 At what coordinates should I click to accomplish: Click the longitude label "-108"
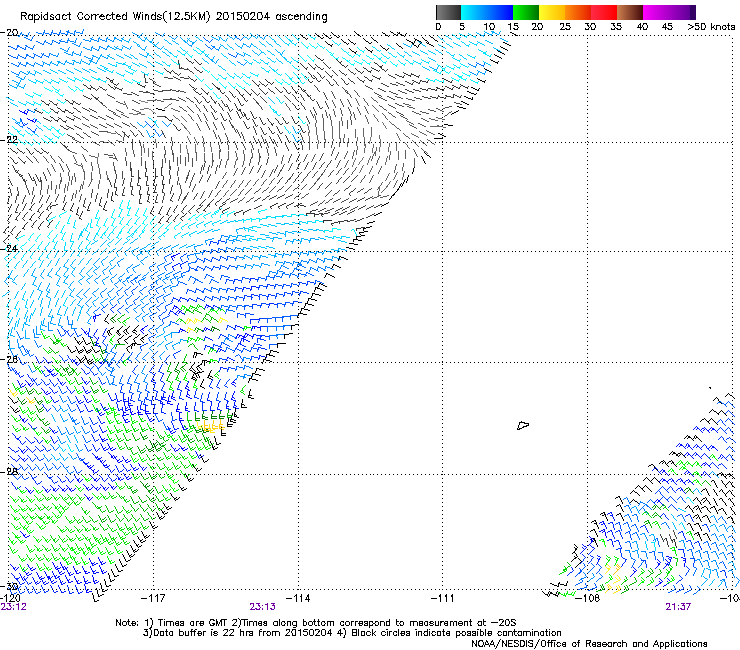pyautogui.click(x=588, y=599)
